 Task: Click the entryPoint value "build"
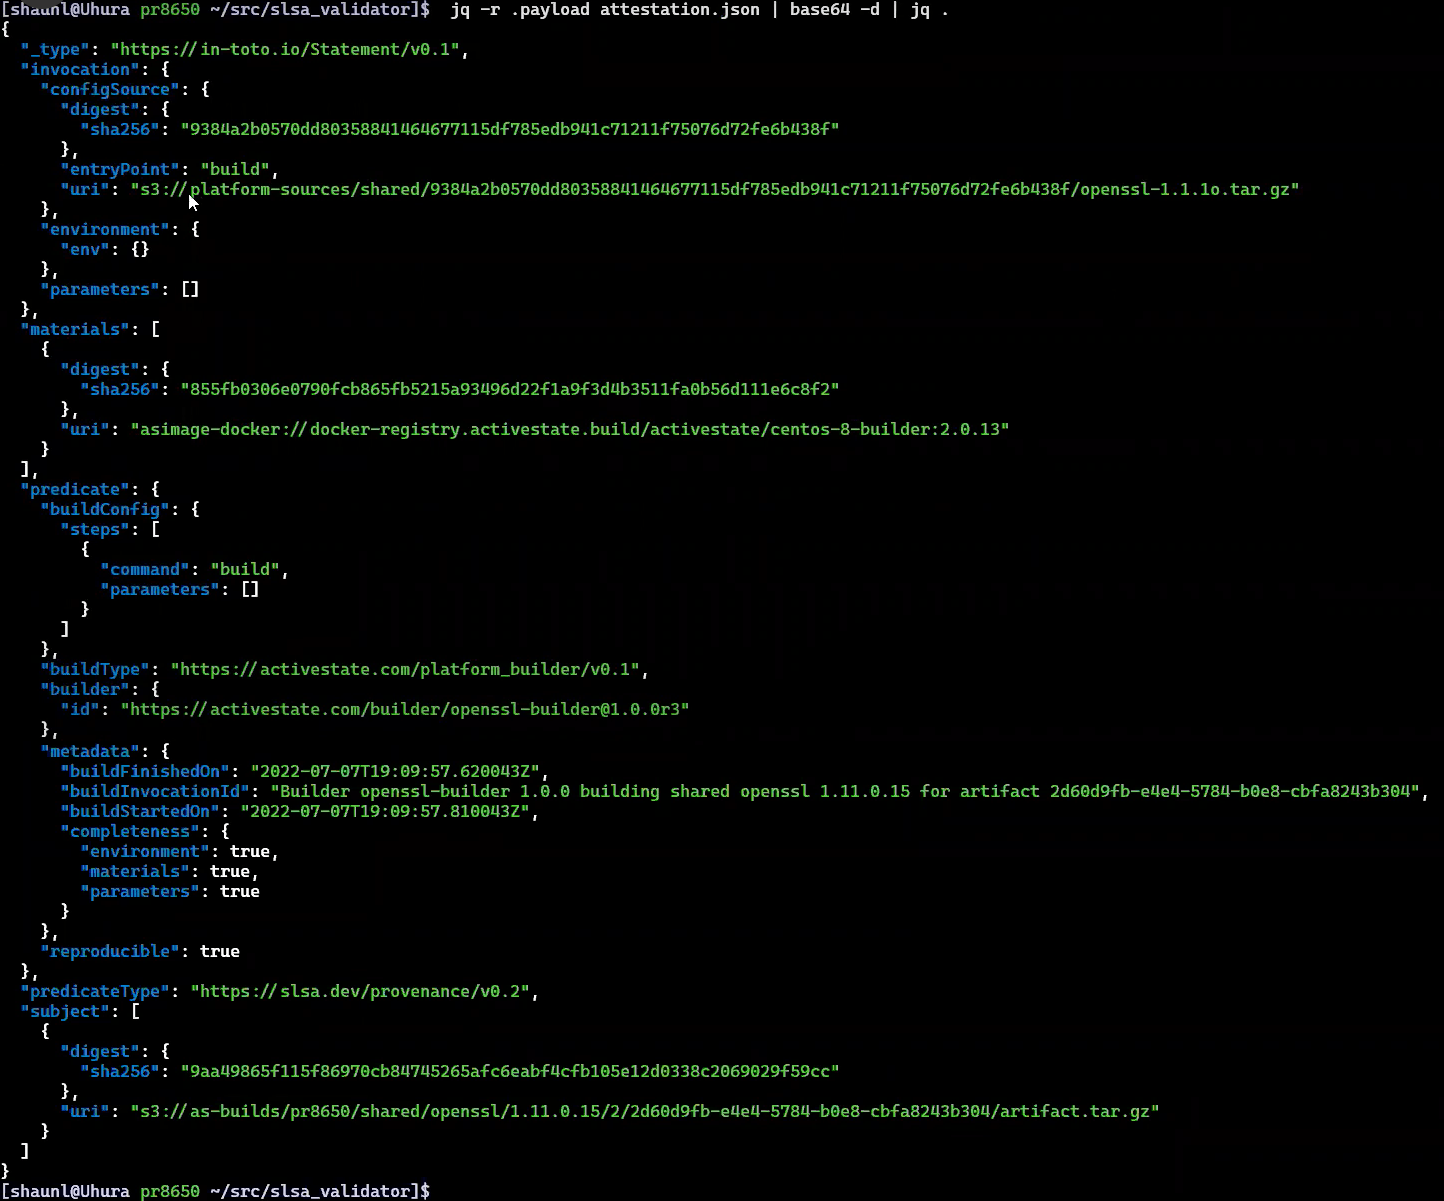(236, 169)
